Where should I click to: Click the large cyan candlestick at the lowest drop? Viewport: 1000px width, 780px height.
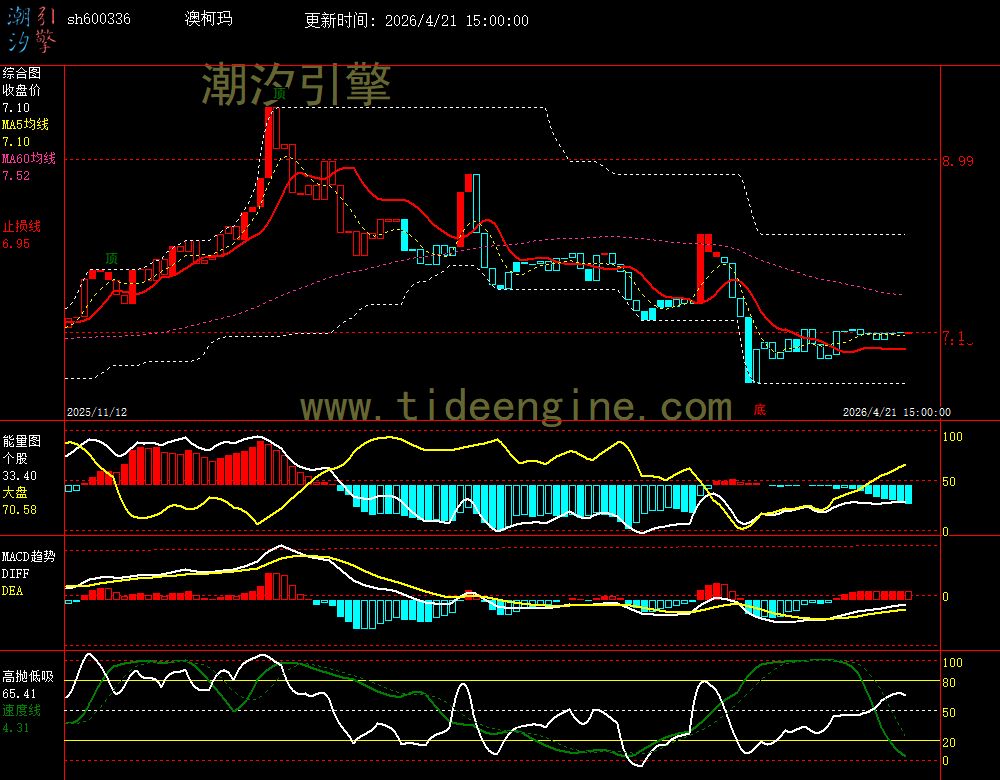coord(749,350)
